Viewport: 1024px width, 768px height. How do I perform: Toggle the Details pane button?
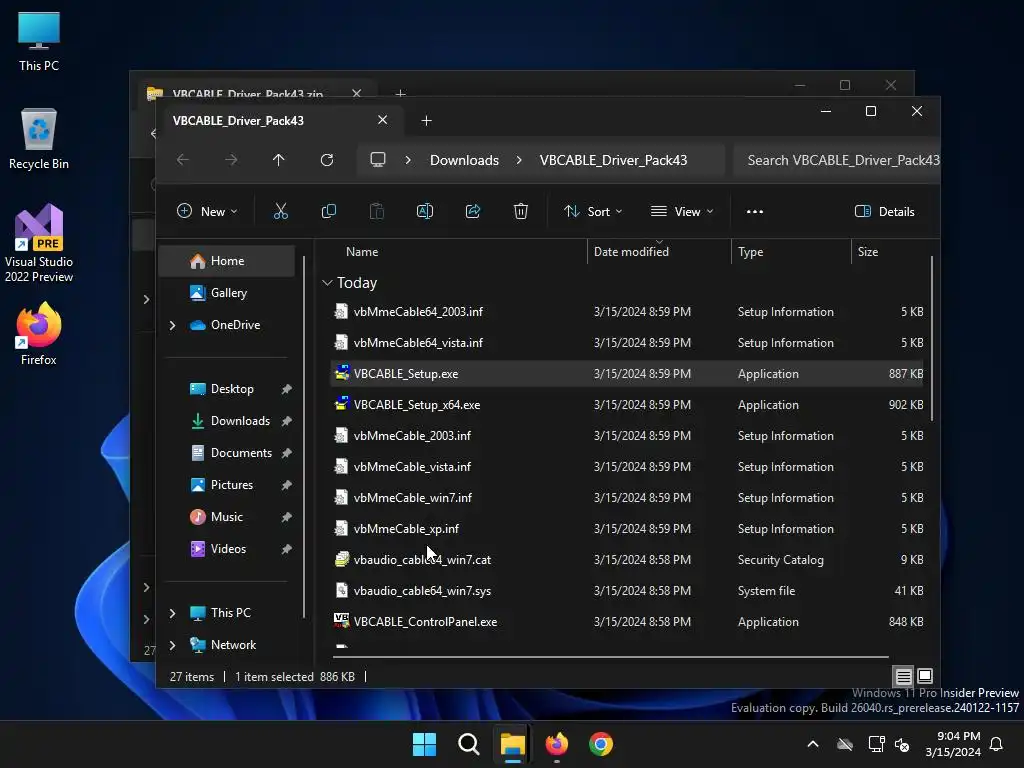click(885, 212)
